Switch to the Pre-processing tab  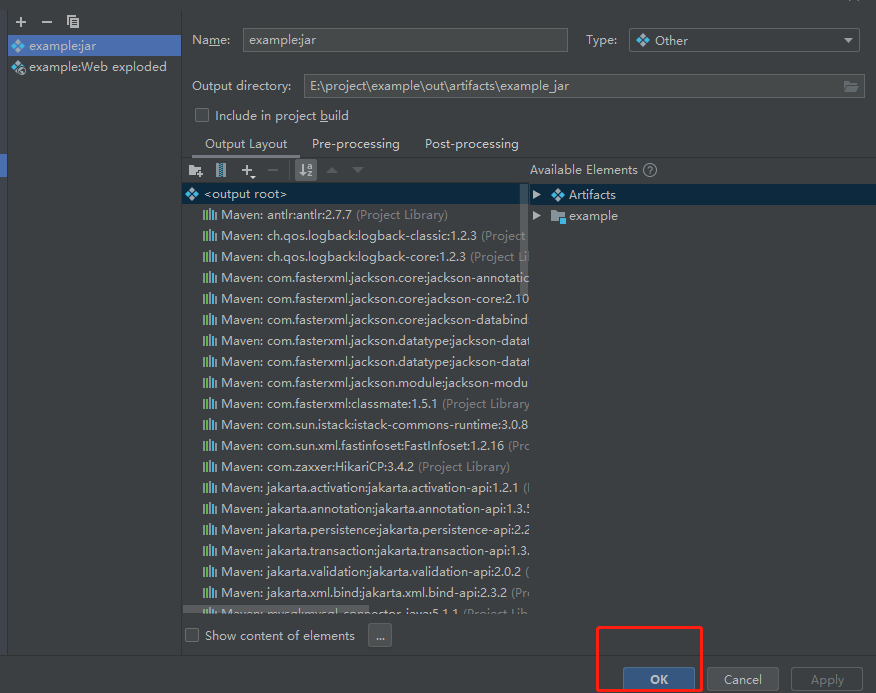(354, 143)
